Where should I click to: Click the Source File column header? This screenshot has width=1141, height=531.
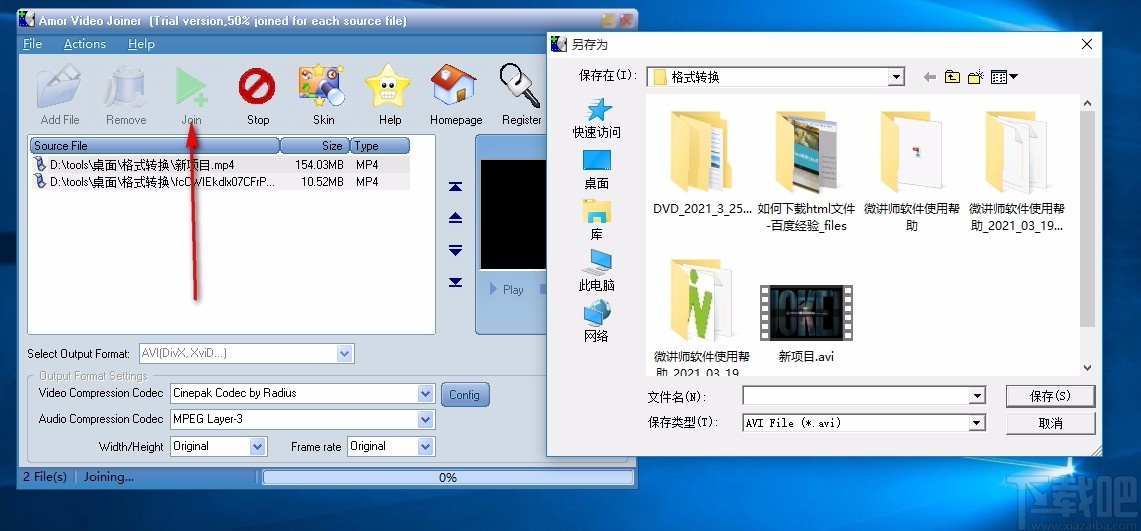(154, 145)
